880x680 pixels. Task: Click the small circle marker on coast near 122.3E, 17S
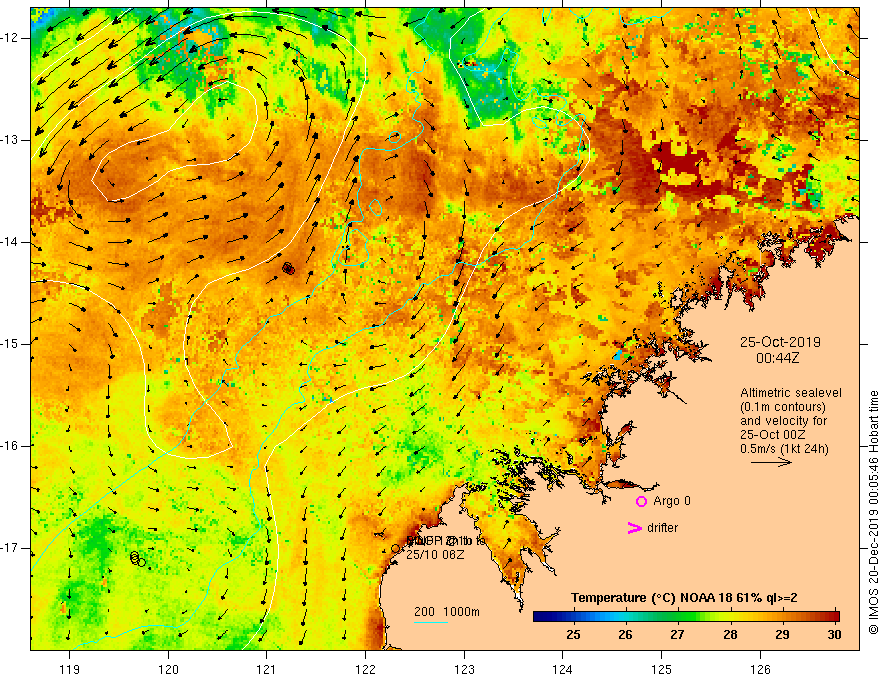click(395, 549)
